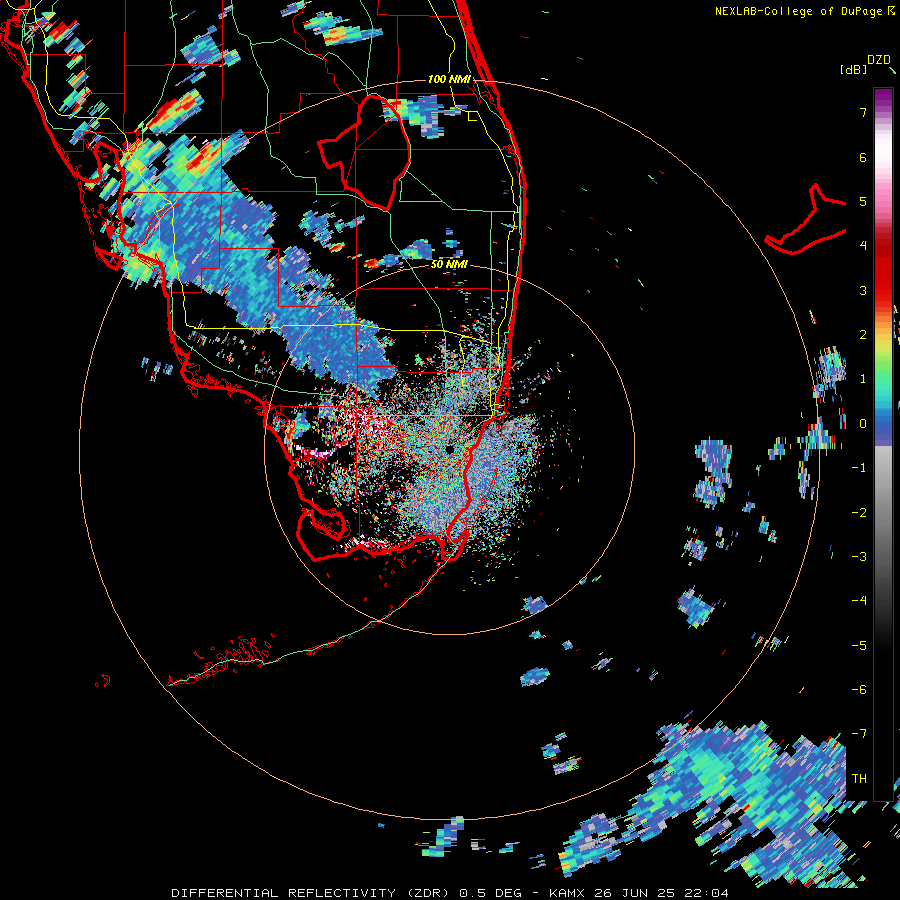
Task: Click the 6 tick label on scale
Action: pos(863,157)
